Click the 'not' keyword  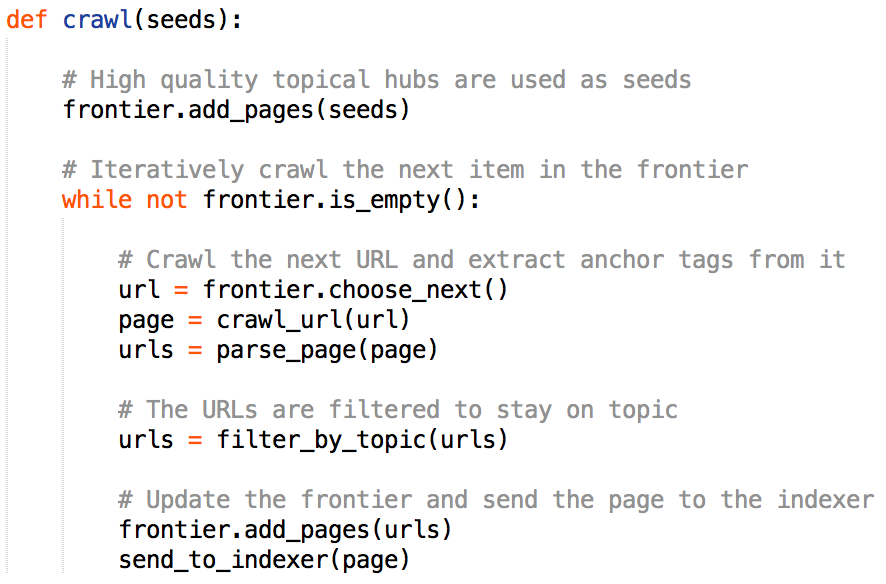click(166, 200)
